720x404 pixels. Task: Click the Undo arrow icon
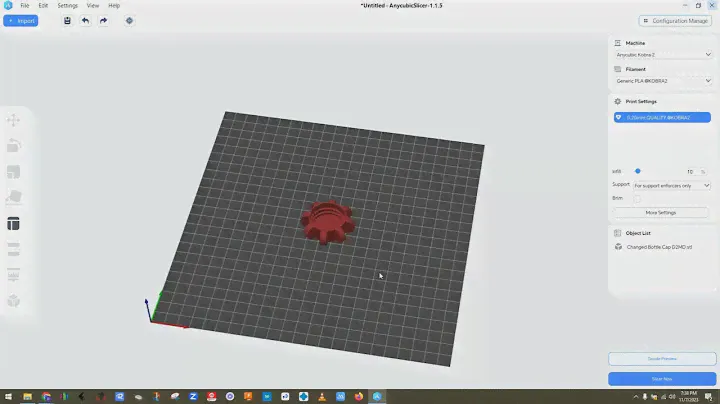(x=85, y=20)
